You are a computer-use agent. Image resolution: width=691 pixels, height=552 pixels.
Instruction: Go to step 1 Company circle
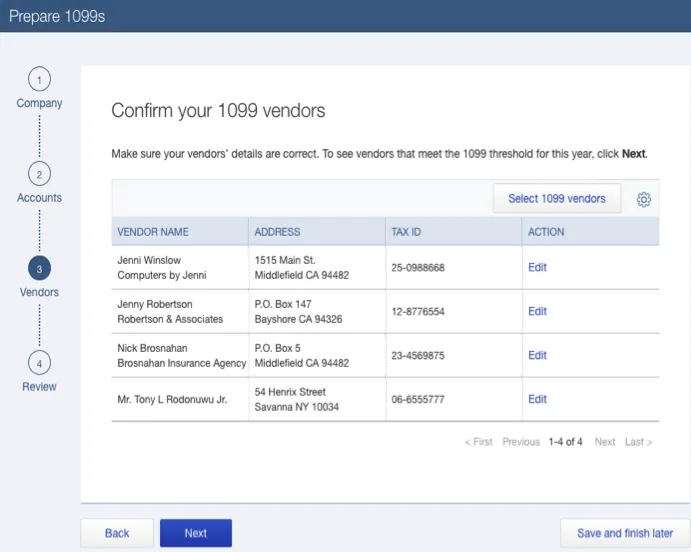[39, 80]
